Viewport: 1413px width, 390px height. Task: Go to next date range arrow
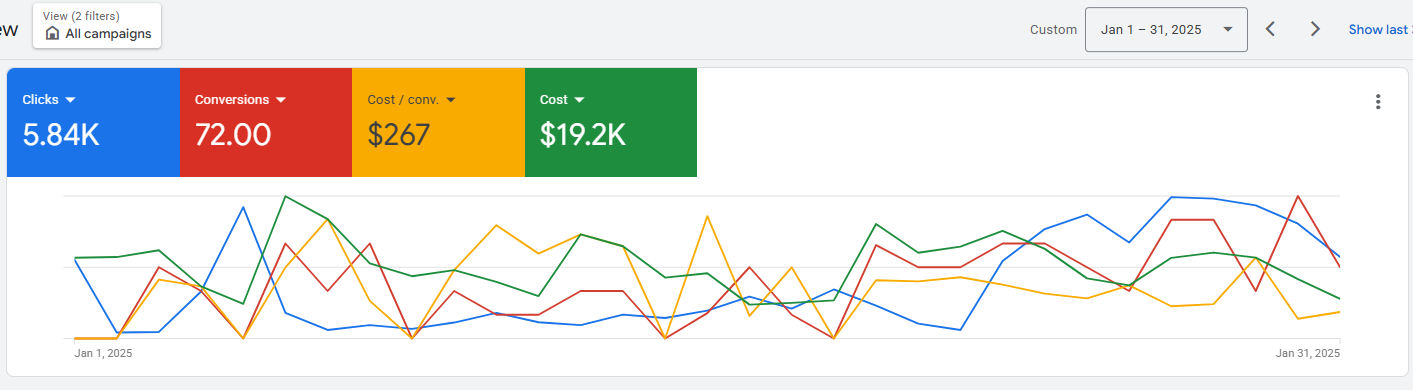click(1315, 29)
